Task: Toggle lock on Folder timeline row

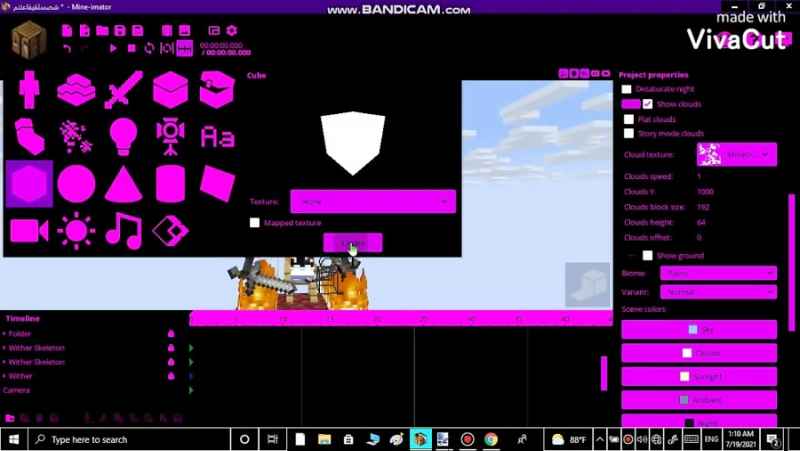Action: click(171, 334)
